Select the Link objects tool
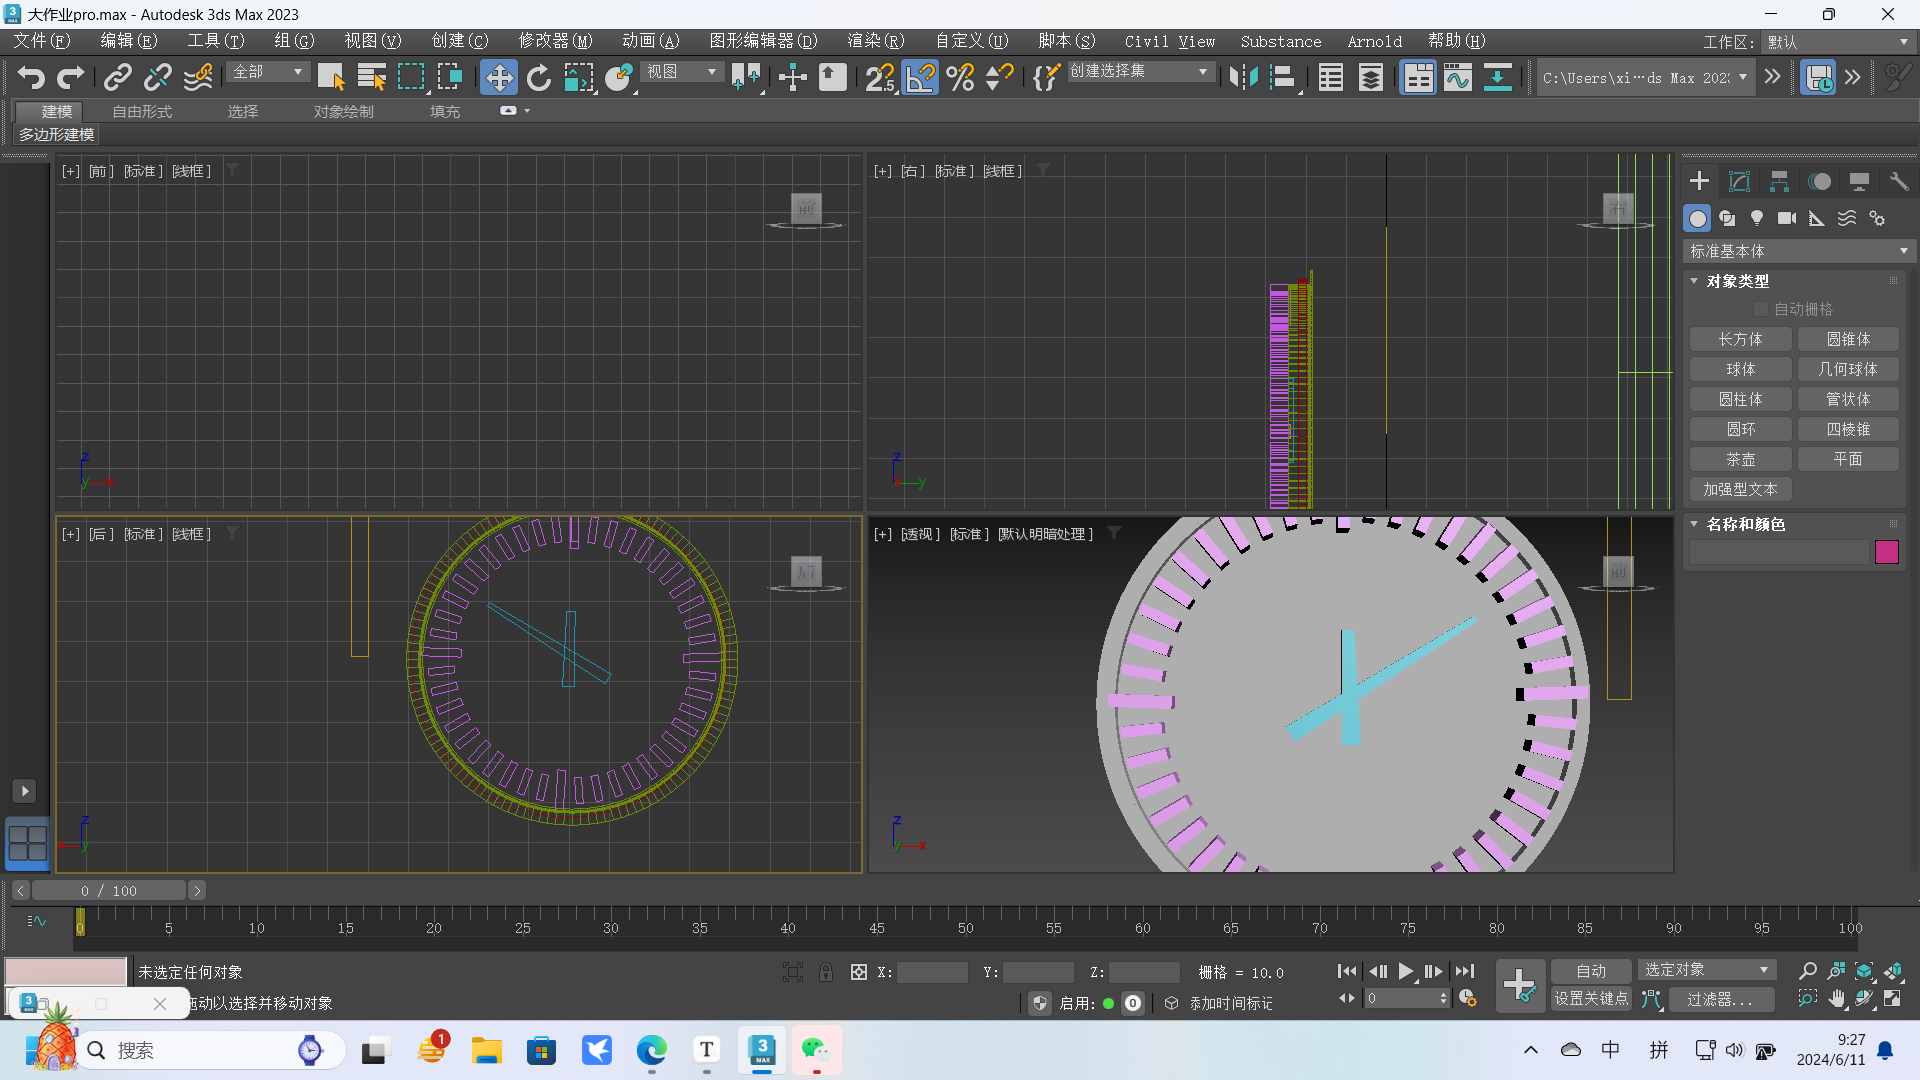1920x1080 pixels. click(x=118, y=77)
